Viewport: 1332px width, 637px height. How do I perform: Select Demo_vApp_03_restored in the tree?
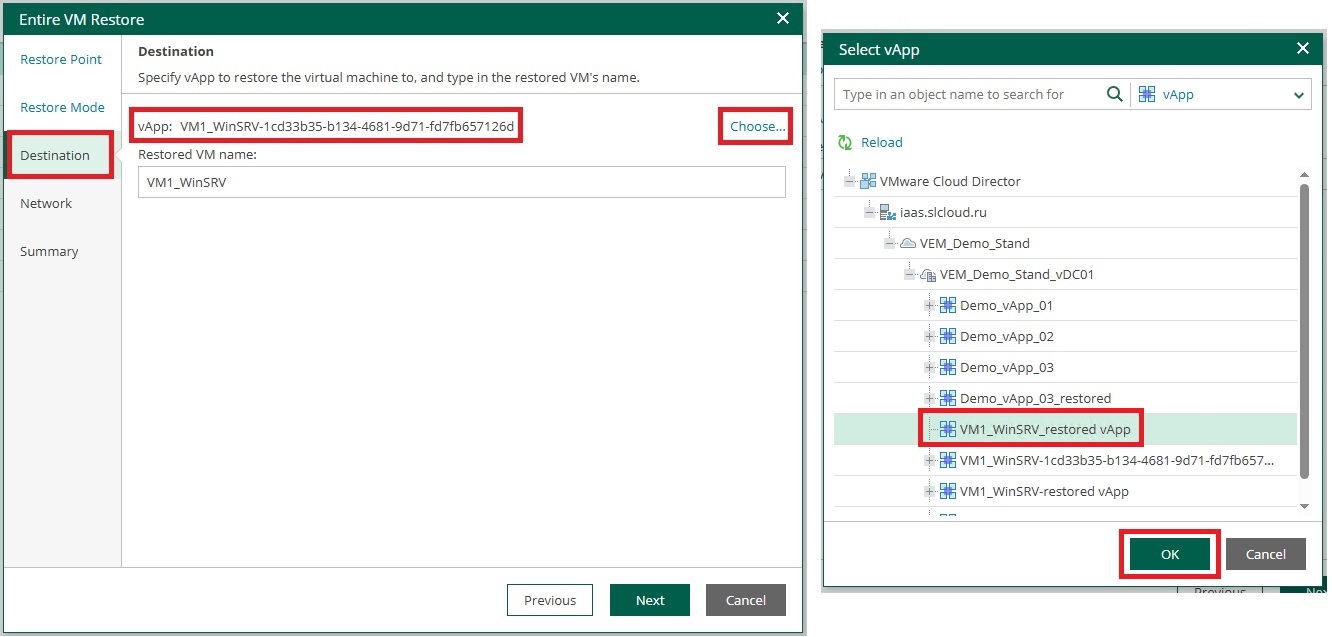coord(1035,398)
